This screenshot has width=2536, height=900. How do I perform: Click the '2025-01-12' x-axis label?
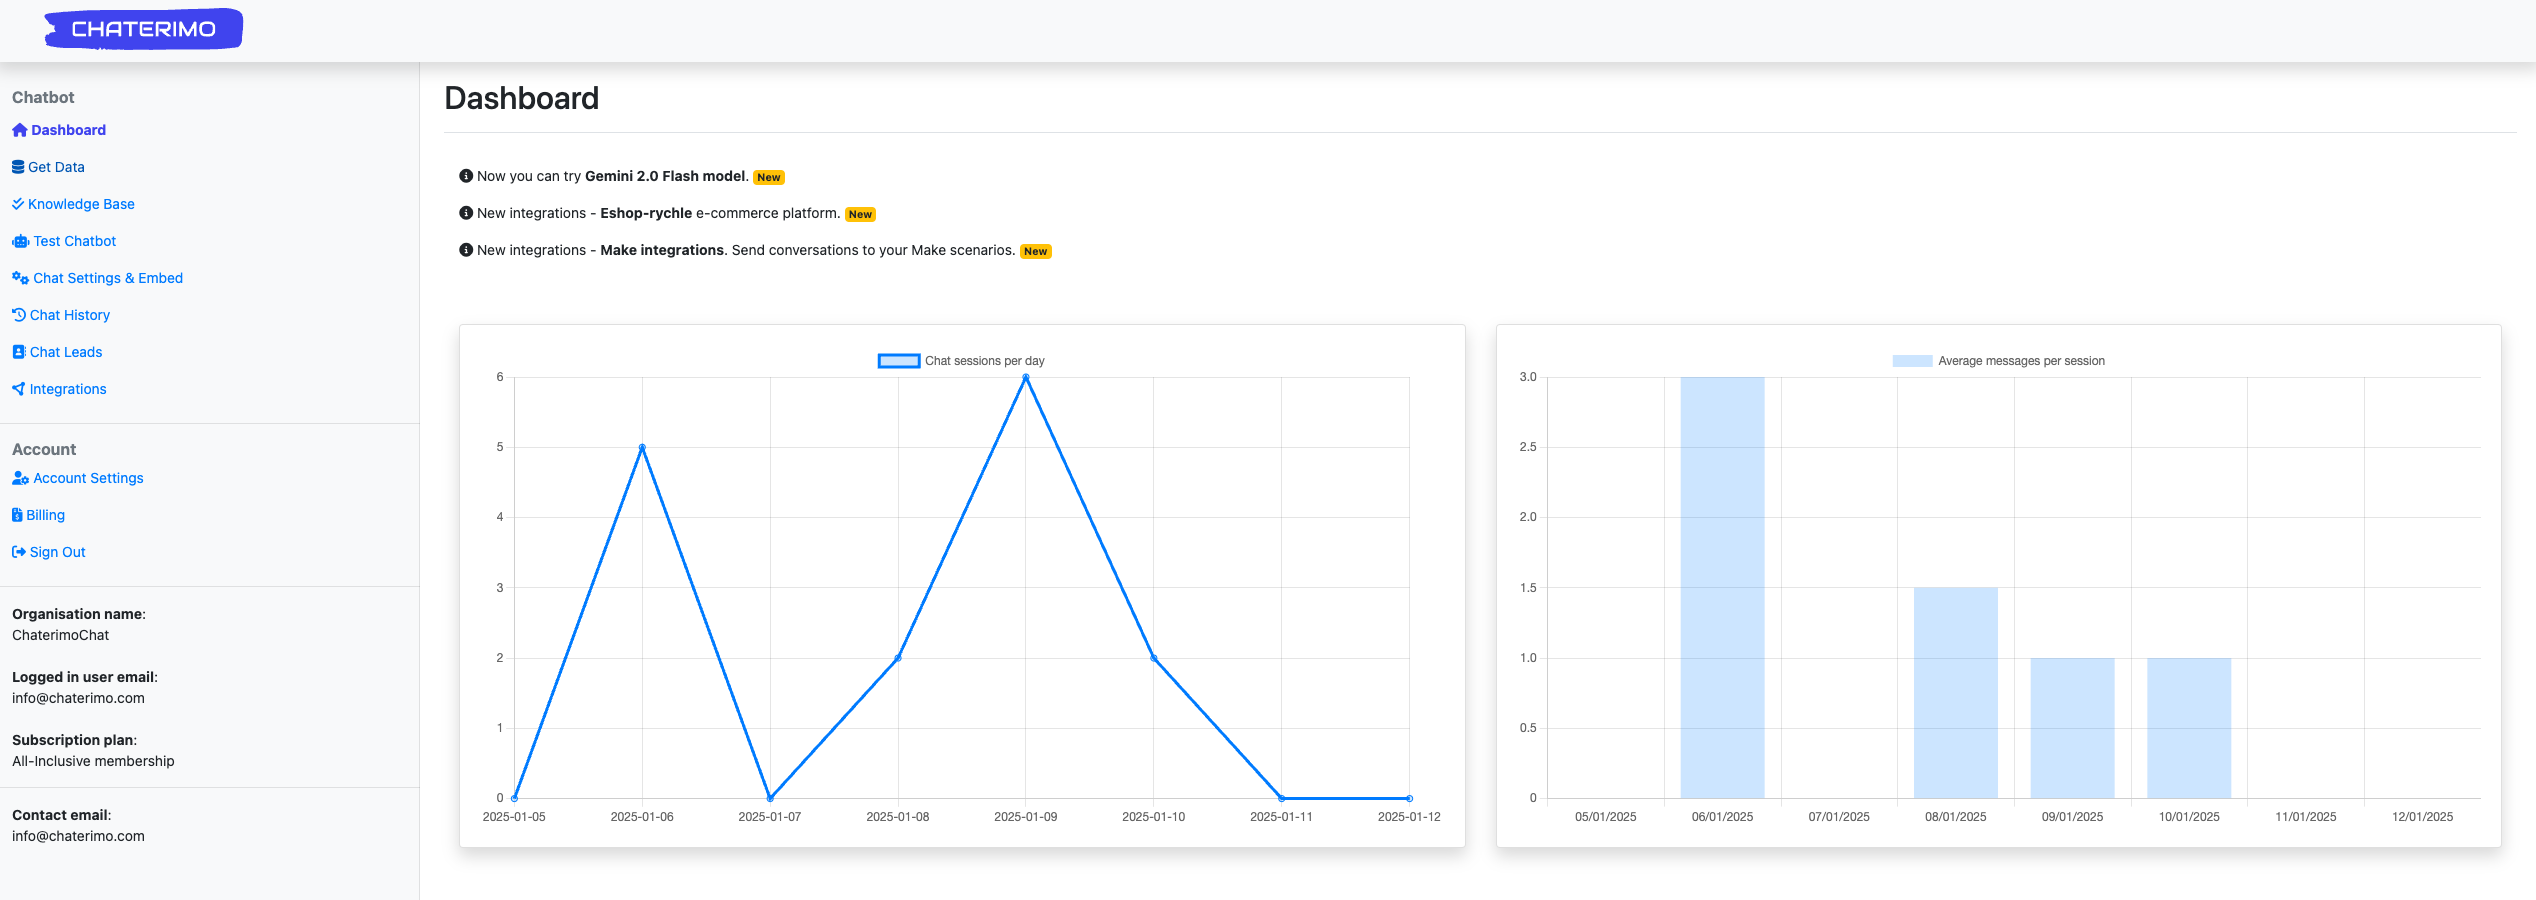click(x=1409, y=817)
